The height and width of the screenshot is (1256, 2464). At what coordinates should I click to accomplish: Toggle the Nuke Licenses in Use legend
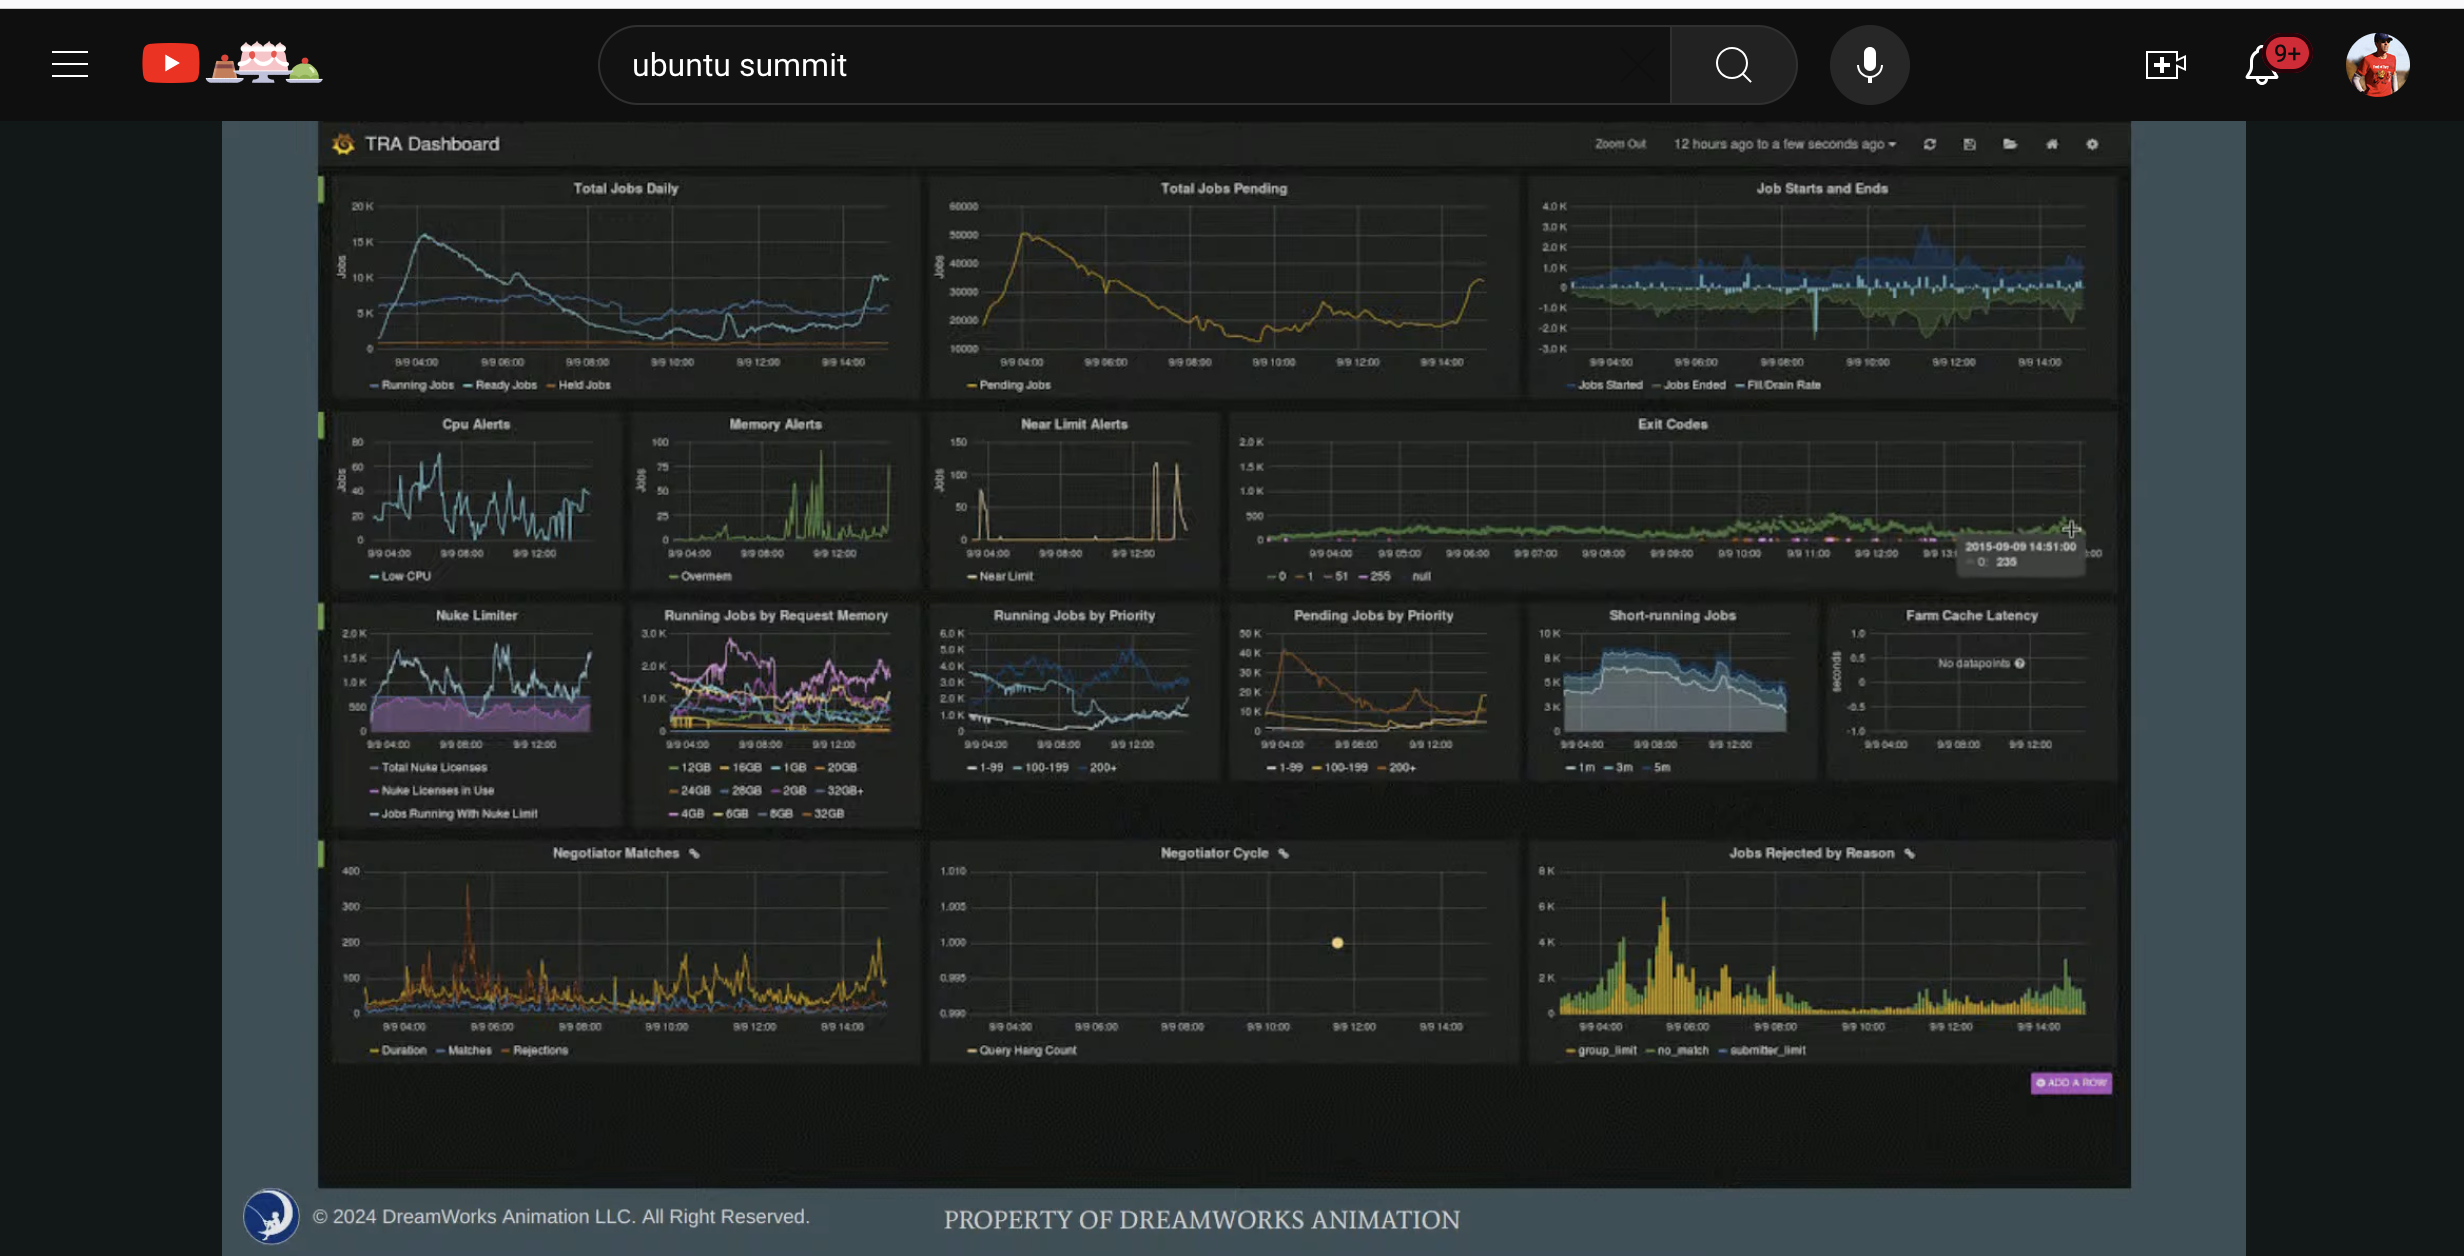pos(432,790)
